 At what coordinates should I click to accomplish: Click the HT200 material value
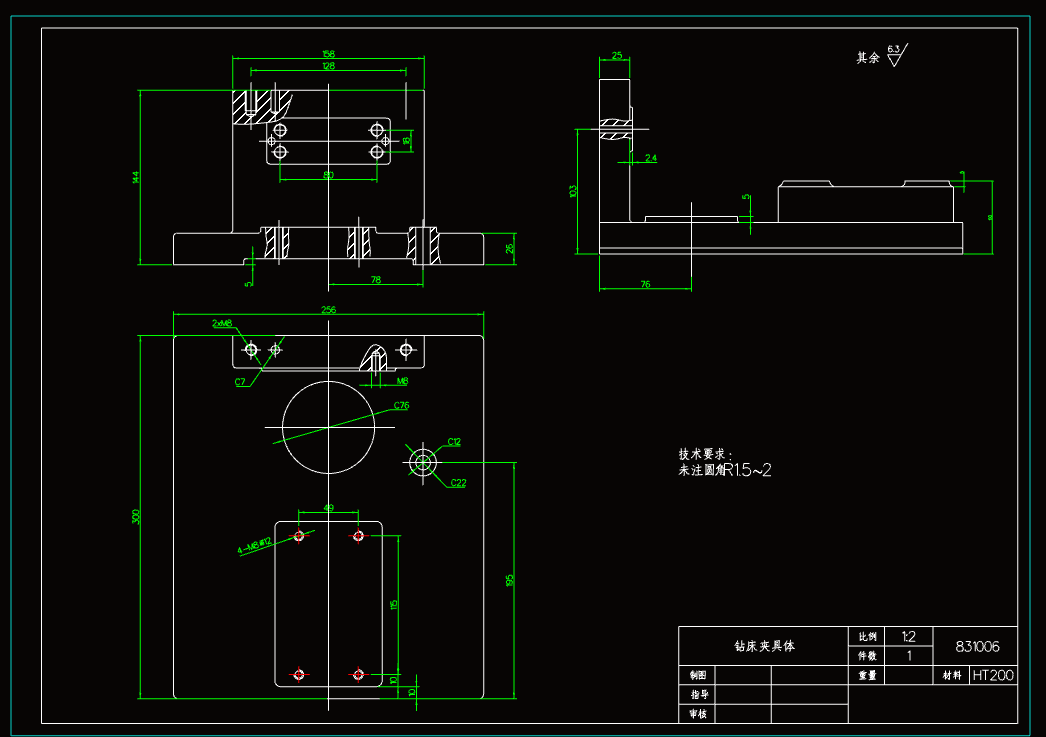[x=993, y=675]
